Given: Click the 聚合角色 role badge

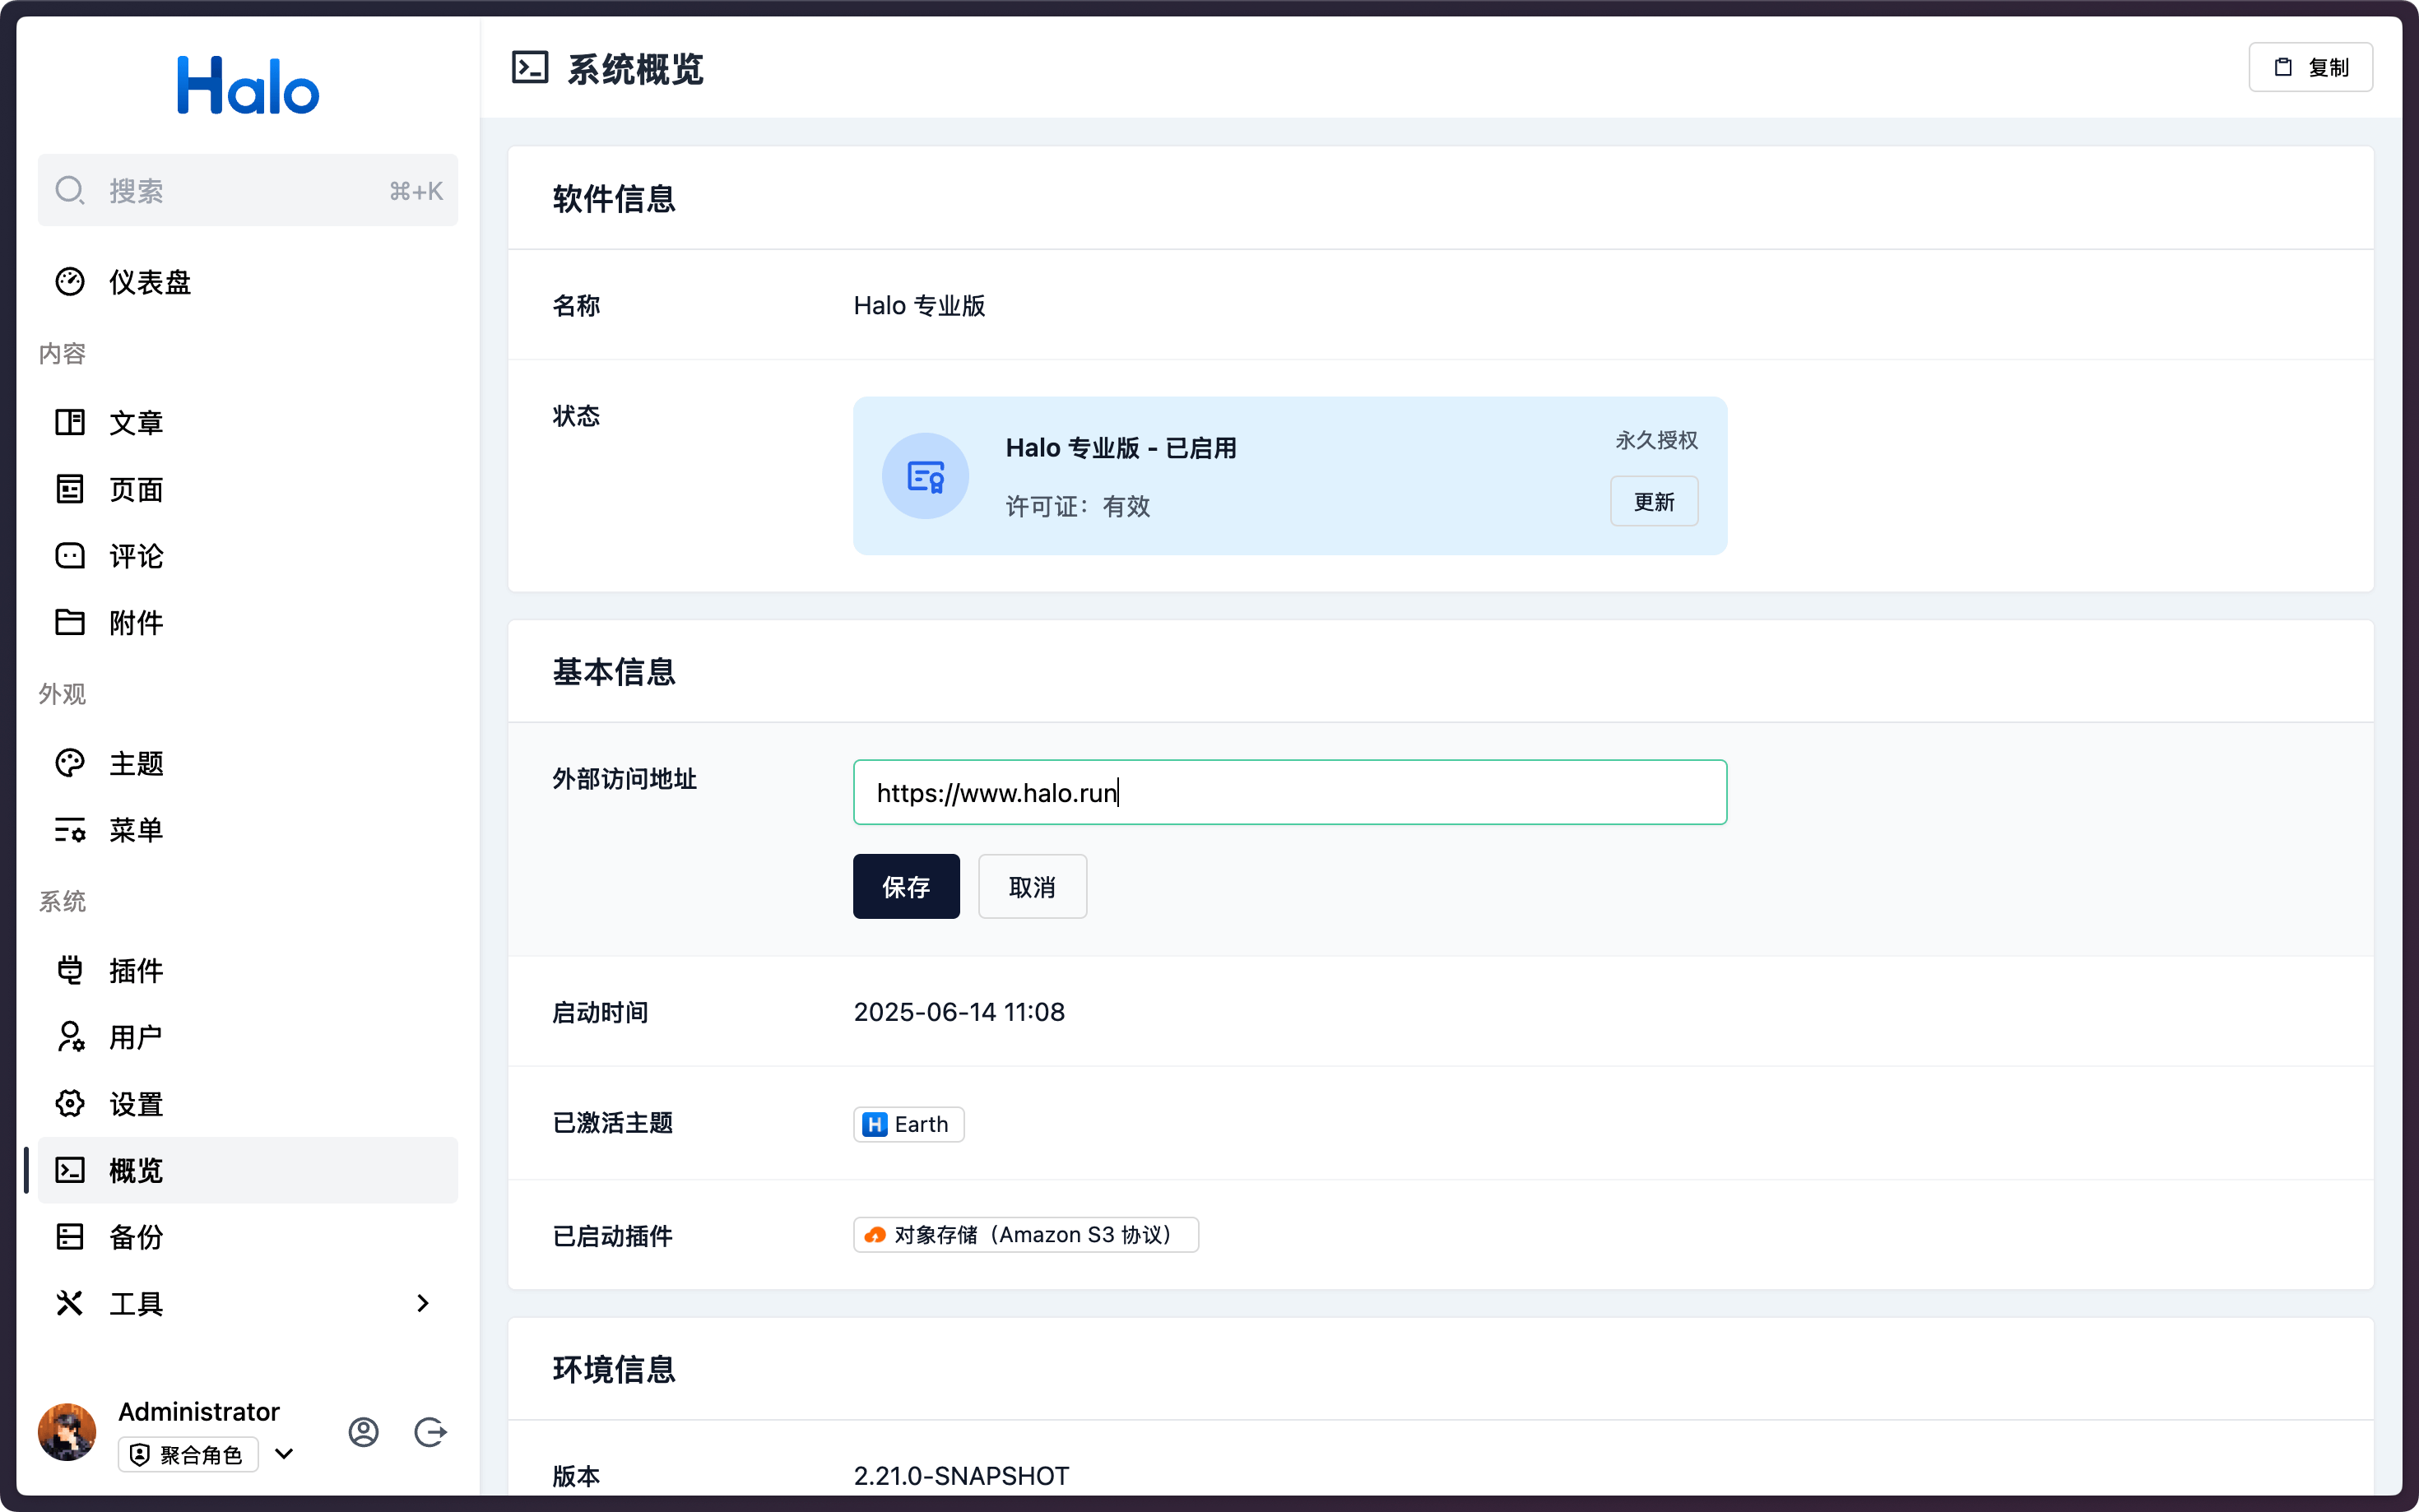Looking at the screenshot, I should coord(188,1454).
